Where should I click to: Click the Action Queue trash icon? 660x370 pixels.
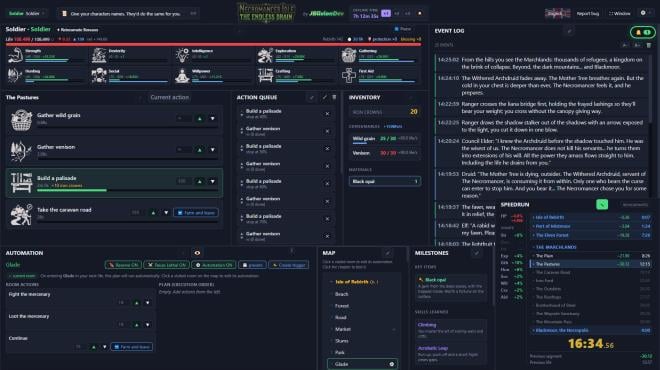point(334,97)
